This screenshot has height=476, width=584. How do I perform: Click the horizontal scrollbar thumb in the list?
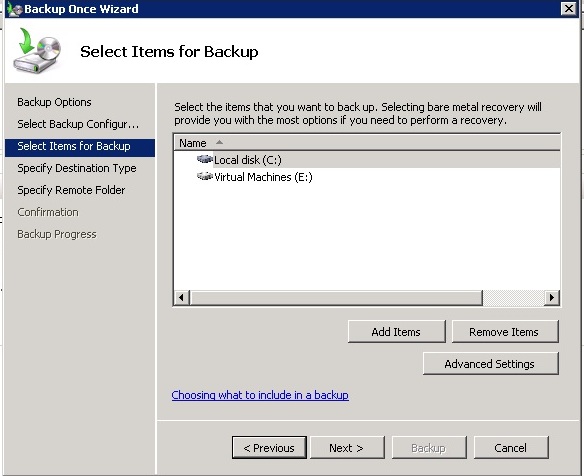coord(336,298)
